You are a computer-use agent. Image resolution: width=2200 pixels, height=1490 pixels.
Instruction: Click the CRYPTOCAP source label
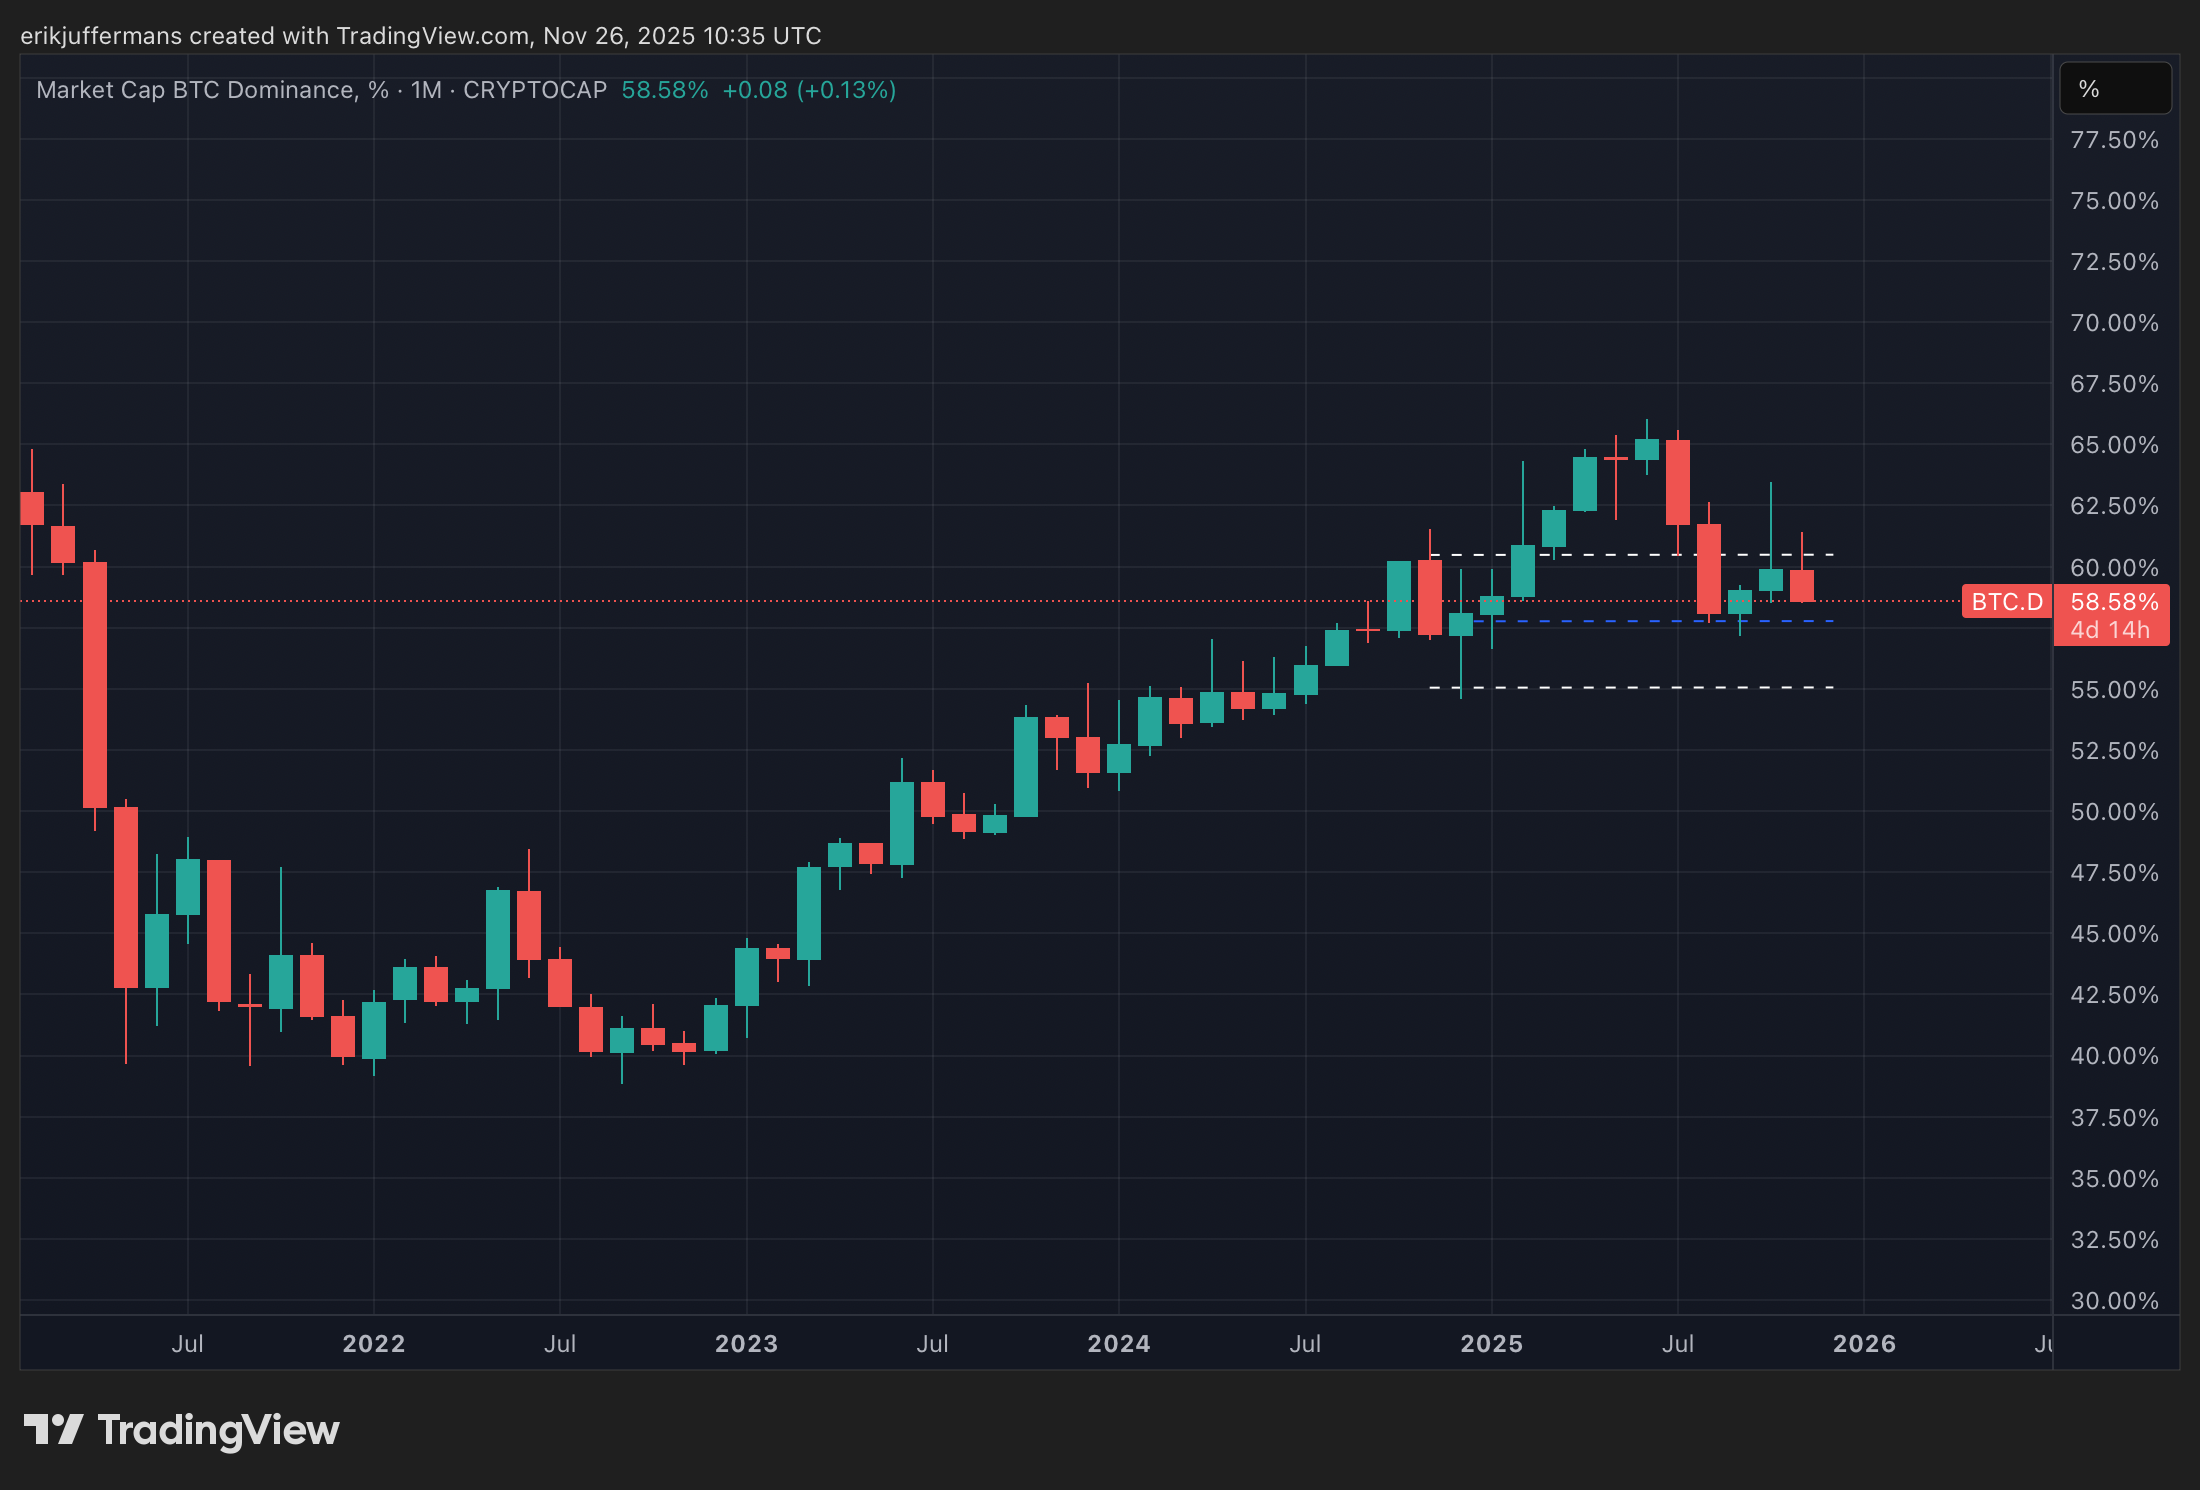coord(535,90)
